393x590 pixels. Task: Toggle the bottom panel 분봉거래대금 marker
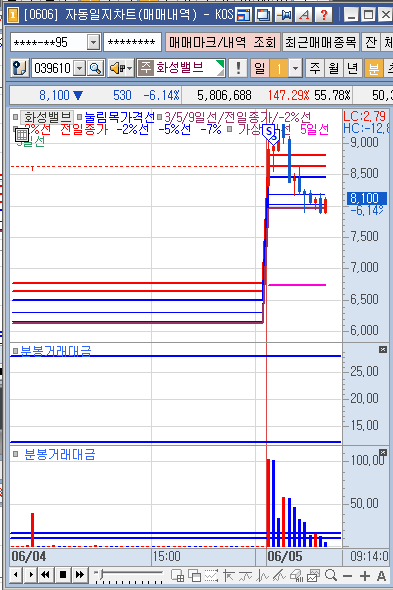pyautogui.click(x=15, y=454)
